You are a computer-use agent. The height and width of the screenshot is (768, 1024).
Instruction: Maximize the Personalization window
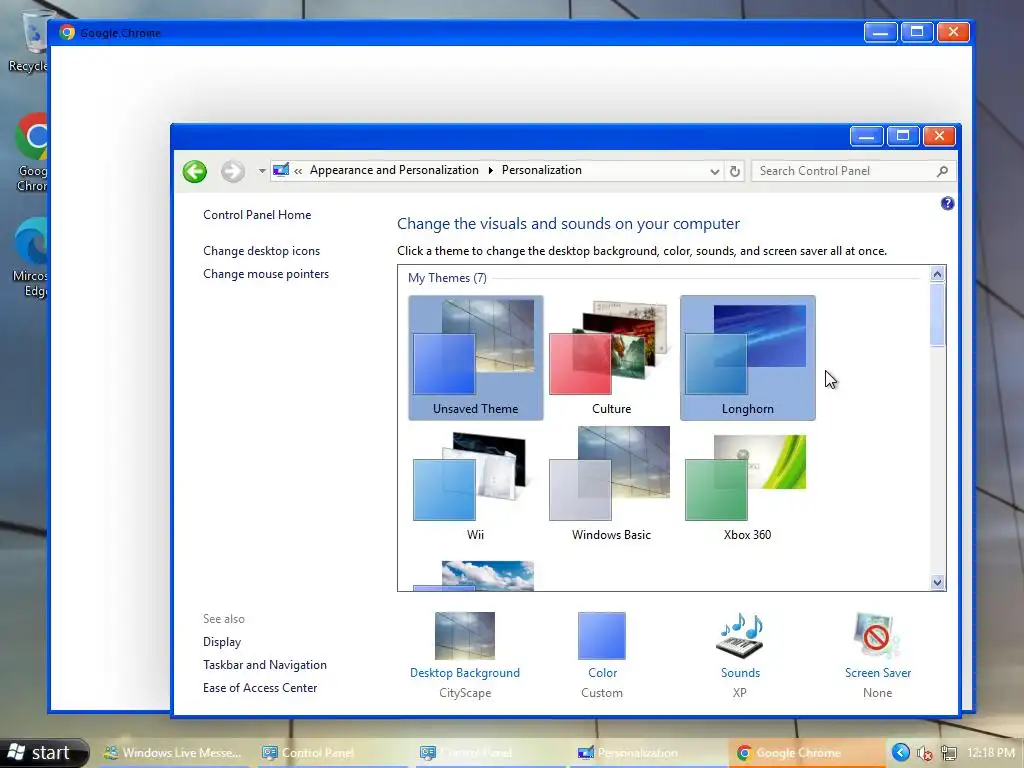pos(903,136)
